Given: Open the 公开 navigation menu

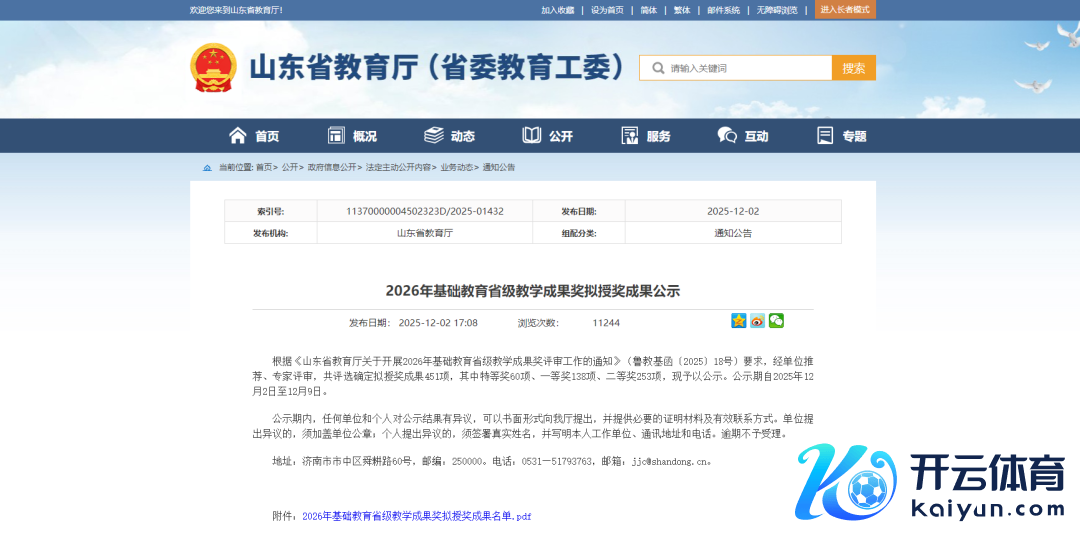Looking at the screenshot, I should (x=548, y=136).
